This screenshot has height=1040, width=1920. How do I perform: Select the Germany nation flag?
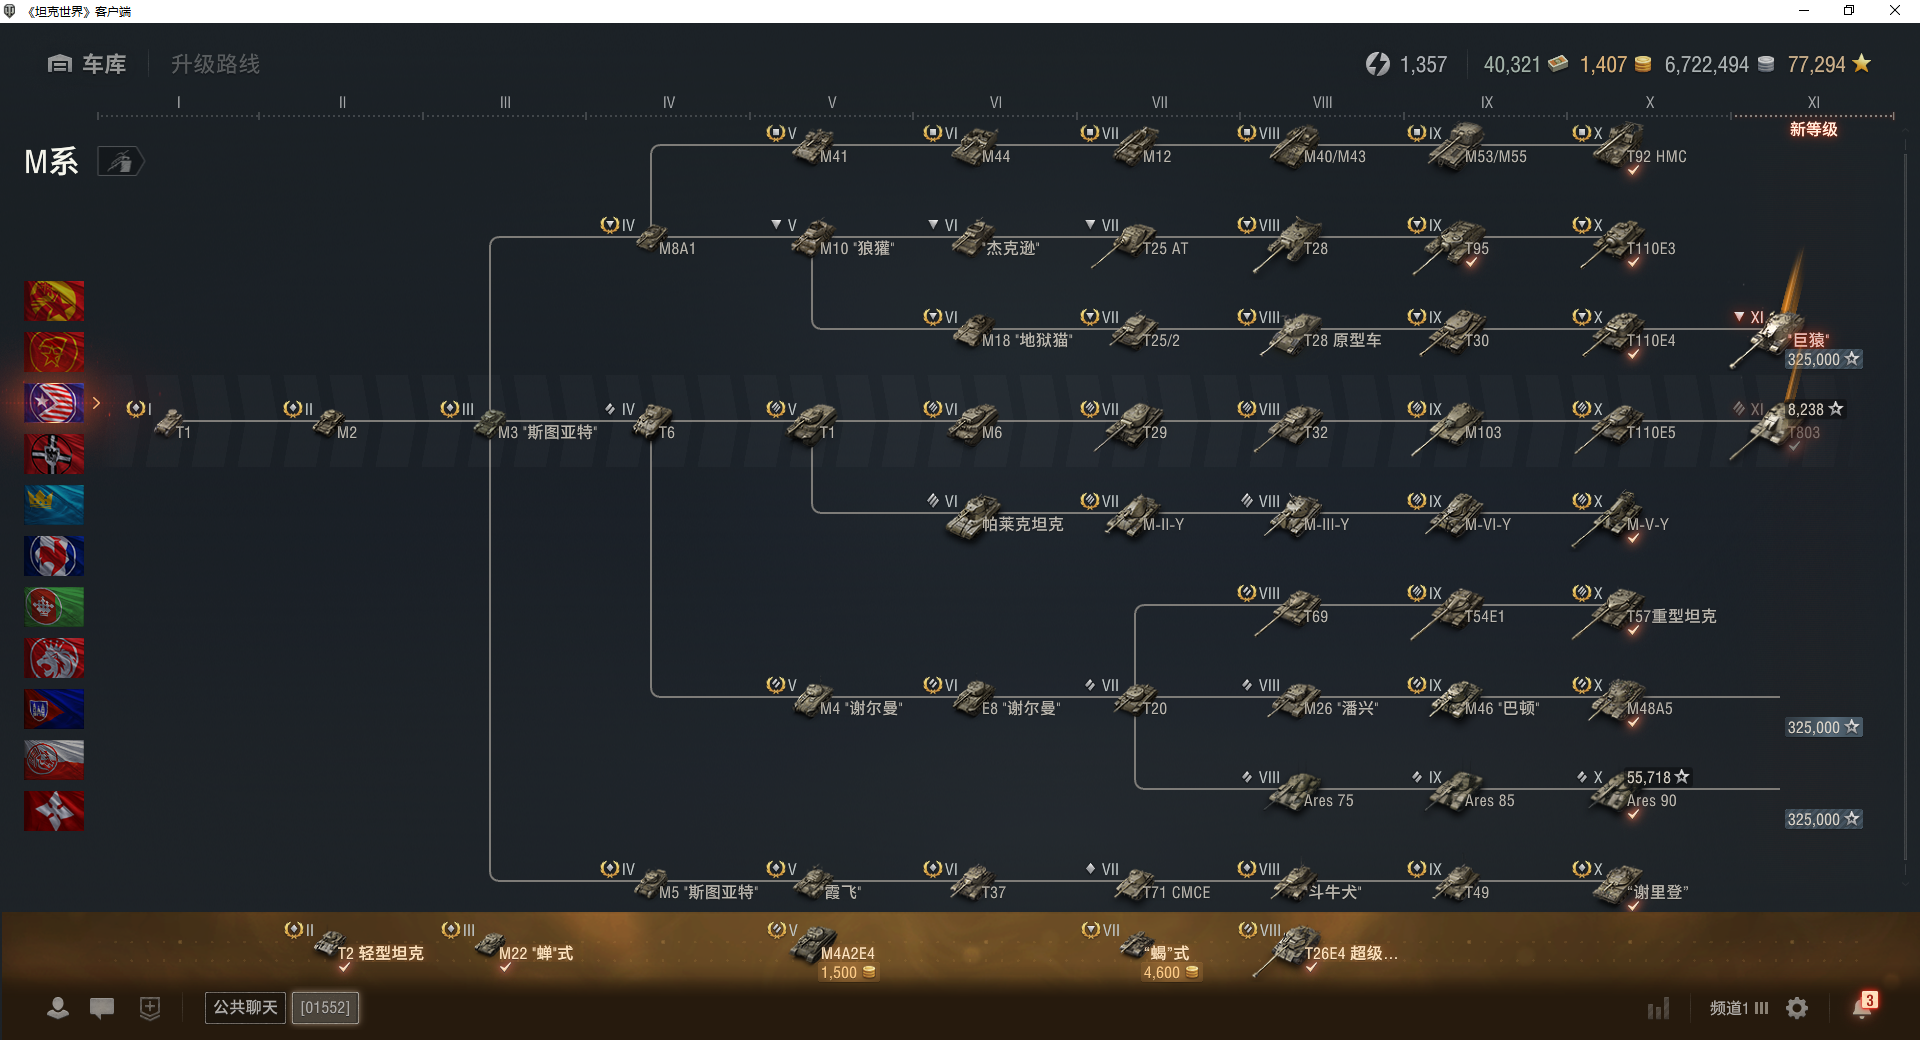pos(54,454)
